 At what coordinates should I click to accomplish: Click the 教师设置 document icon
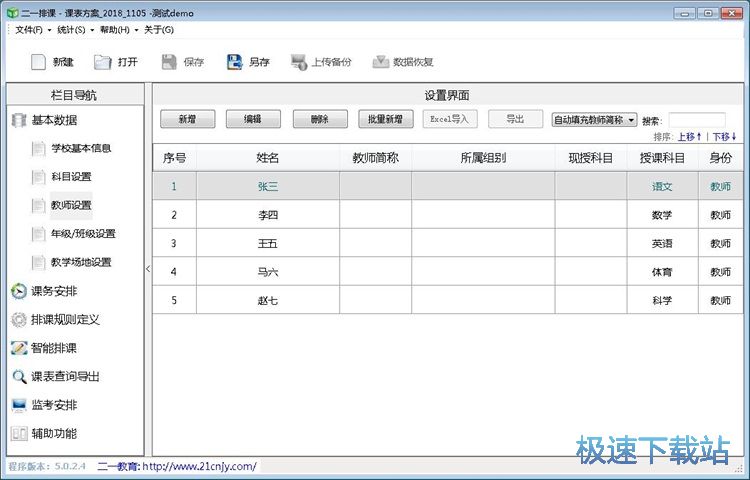(x=38, y=206)
